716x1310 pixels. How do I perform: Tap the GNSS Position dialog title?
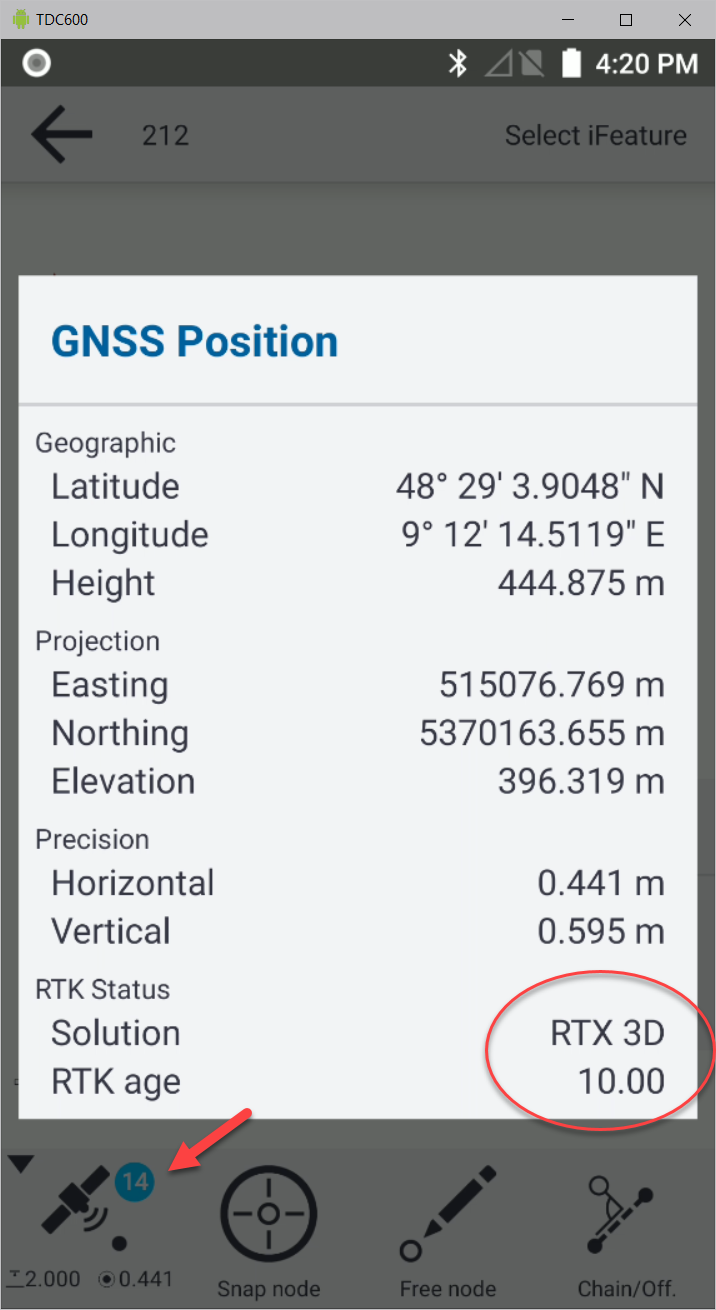[194, 340]
